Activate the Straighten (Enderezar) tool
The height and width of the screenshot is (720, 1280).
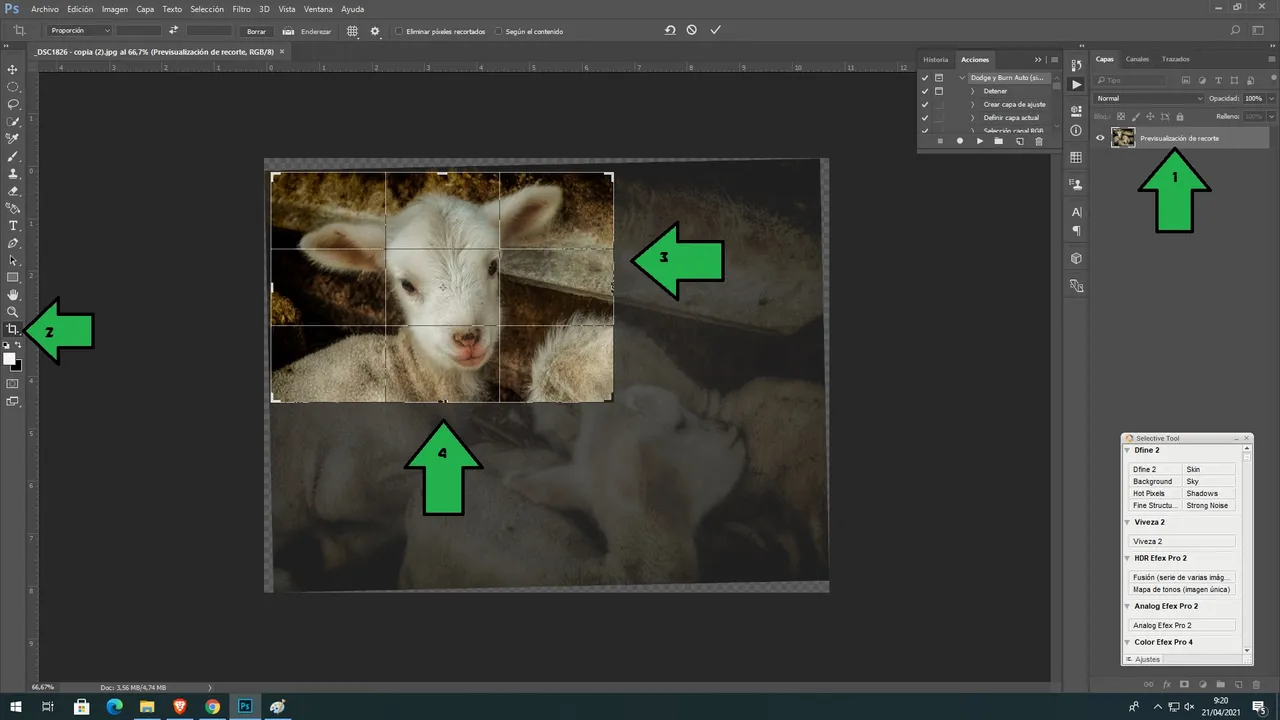[307, 31]
